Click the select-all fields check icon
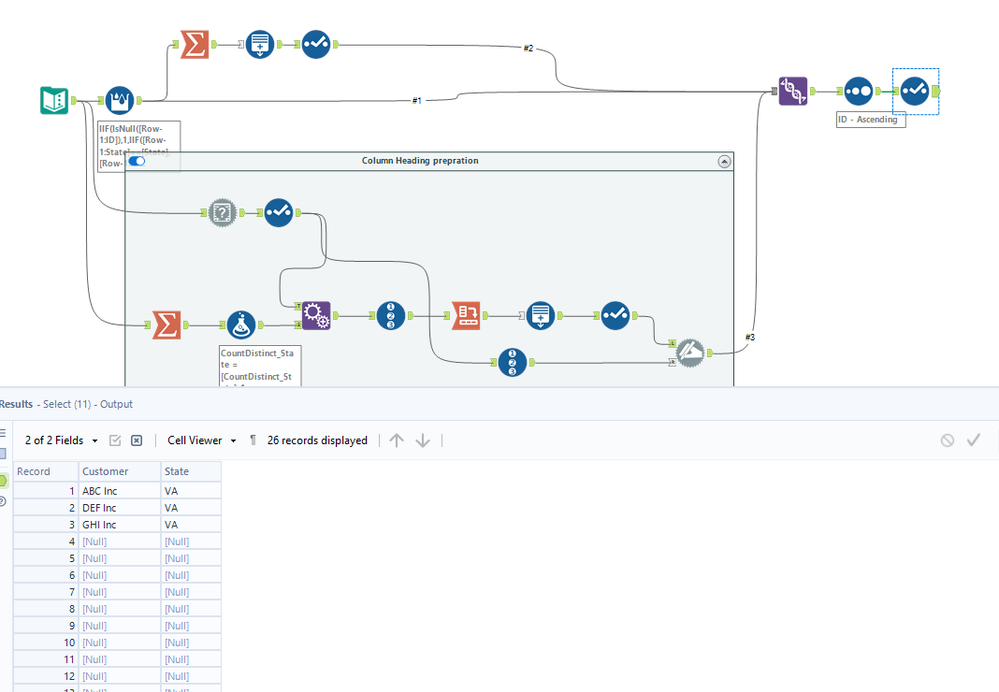Image resolution: width=999 pixels, height=692 pixels. pyautogui.click(x=115, y=440)
